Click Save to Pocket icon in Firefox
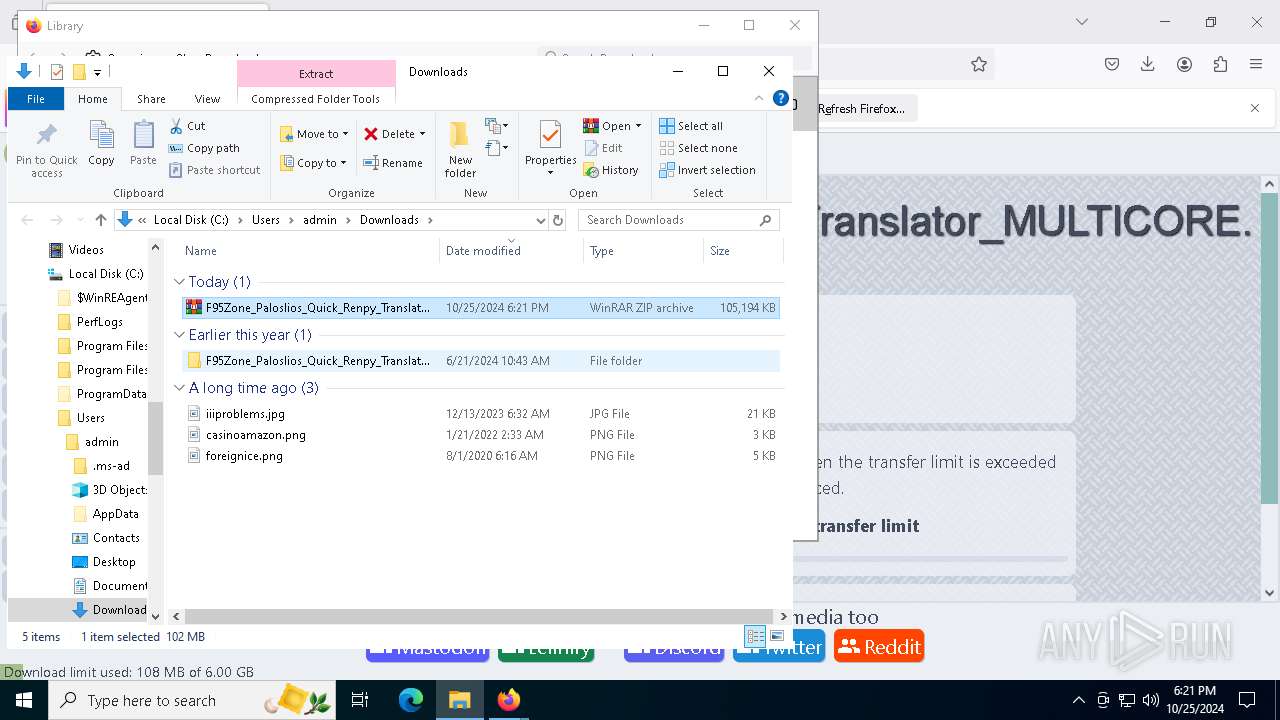 (1112, 64)
